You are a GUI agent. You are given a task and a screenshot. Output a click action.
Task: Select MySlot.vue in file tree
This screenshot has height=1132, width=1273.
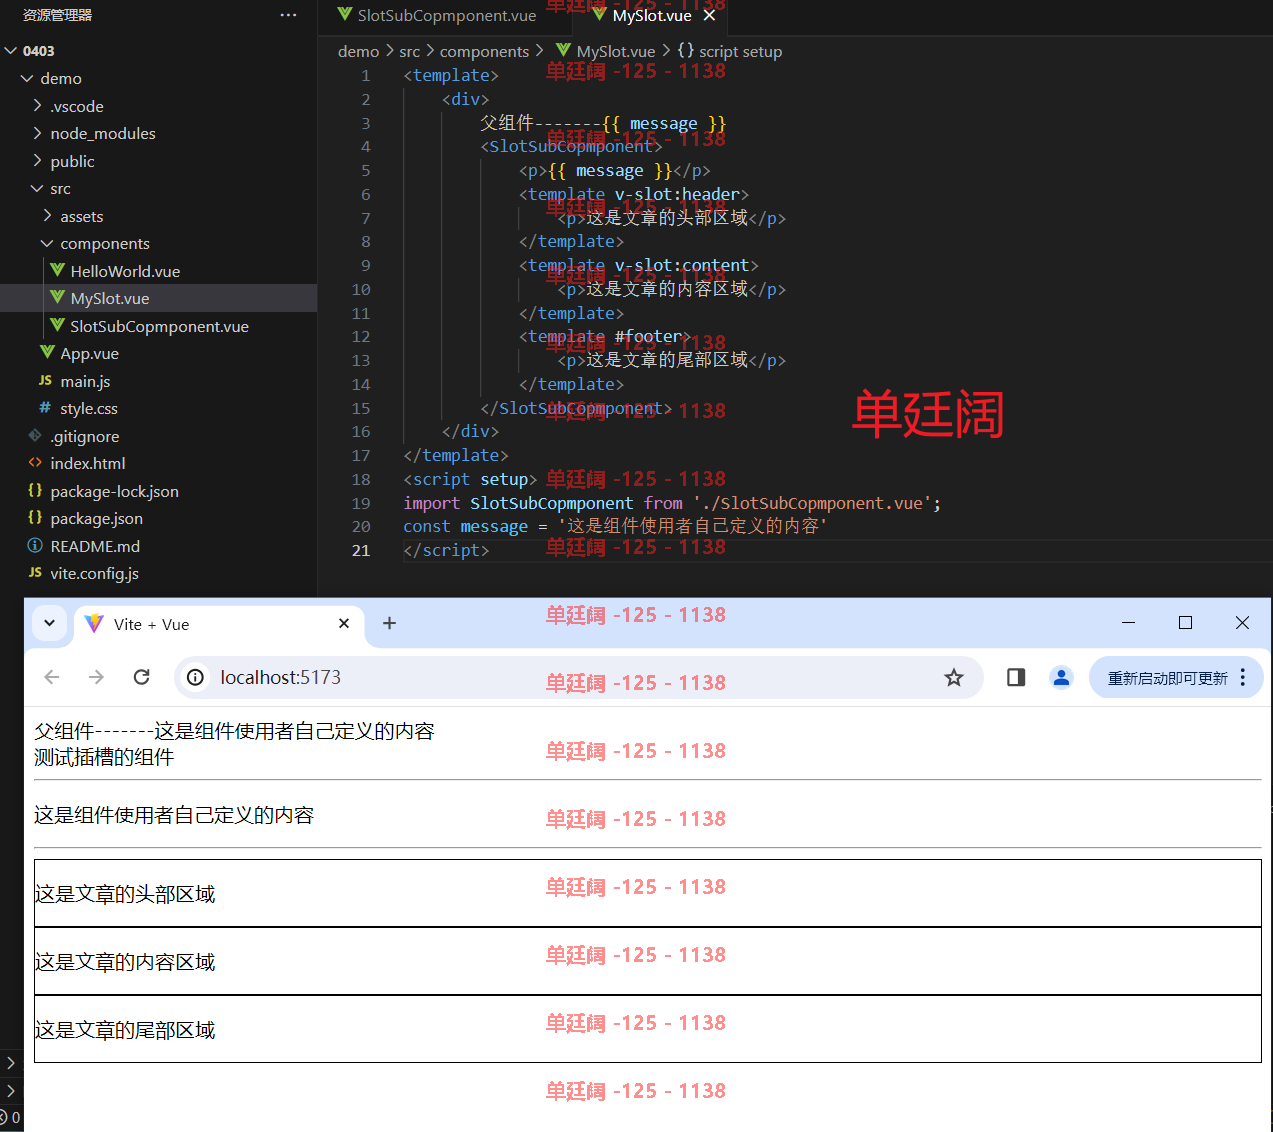110,298
